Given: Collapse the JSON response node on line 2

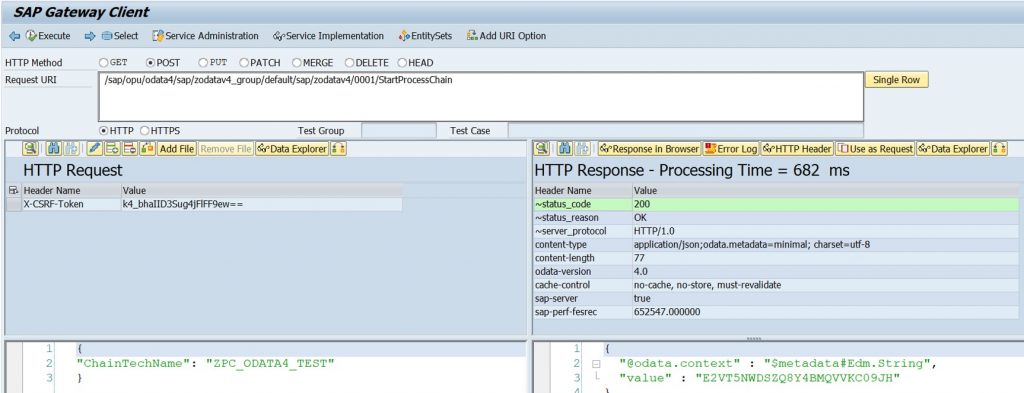Looking at the screenshot, I should (595, 364).
